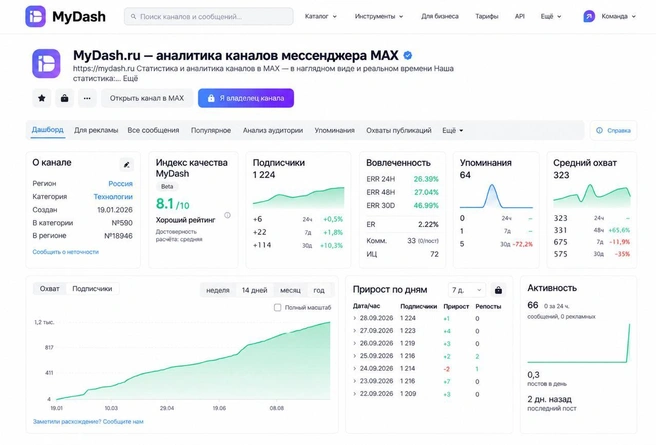Click Заметили расхождение? Сообщите нам link
Image resolution: width=656 pixels, height=445 pixels.
coord(88,422)
